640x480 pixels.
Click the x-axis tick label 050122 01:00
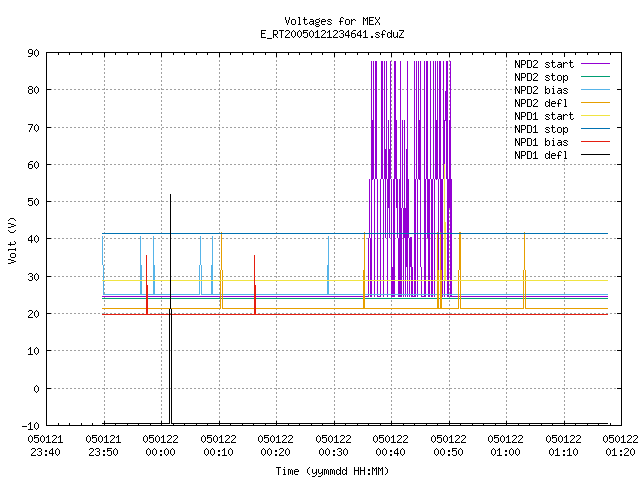pos(506,446)
